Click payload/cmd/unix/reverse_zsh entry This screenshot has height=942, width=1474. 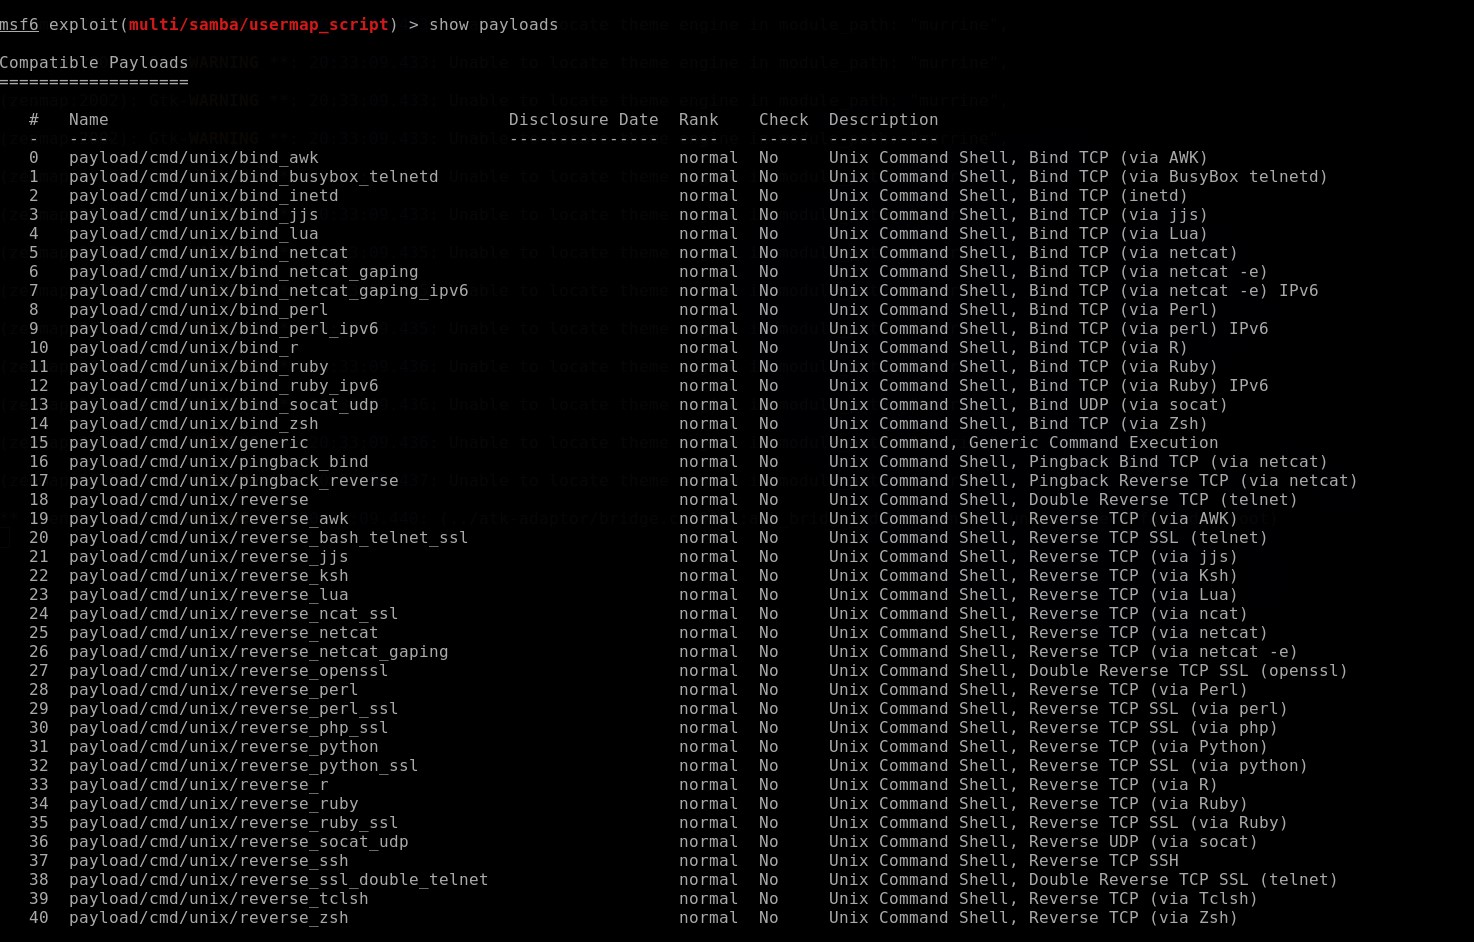pyautogui.click(x=208, y=918)
